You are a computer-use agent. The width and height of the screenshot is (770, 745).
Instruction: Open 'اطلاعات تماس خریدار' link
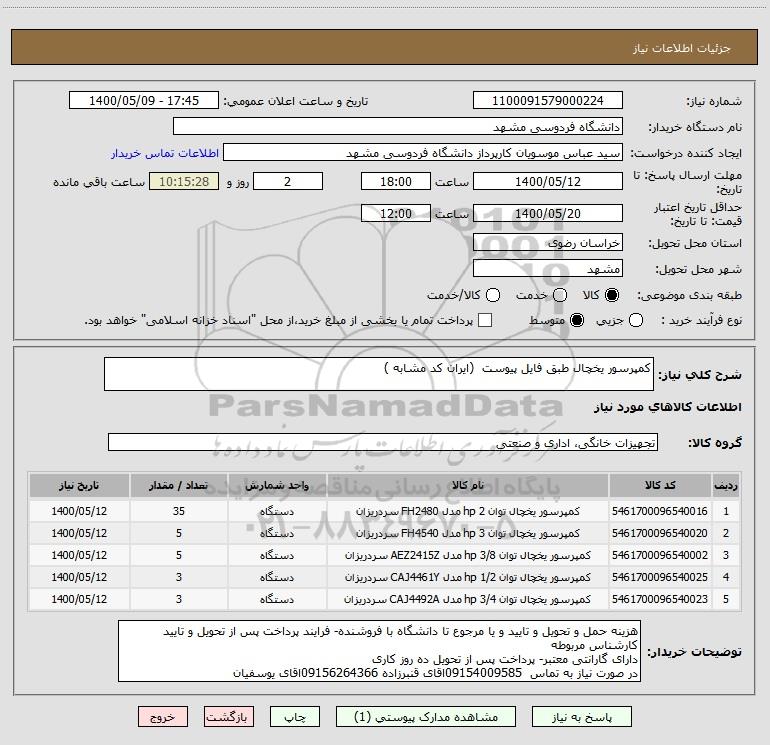point(165,153)
